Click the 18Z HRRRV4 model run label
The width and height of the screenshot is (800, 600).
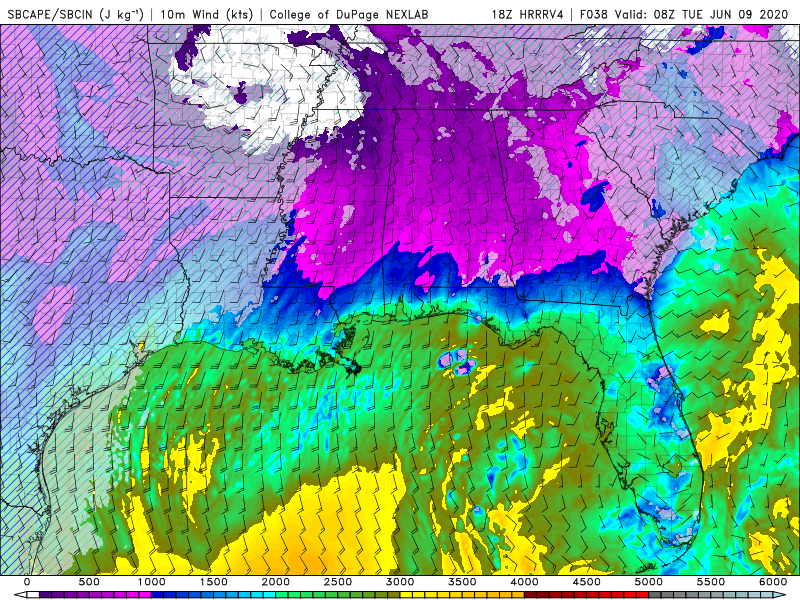pos(527,14)
